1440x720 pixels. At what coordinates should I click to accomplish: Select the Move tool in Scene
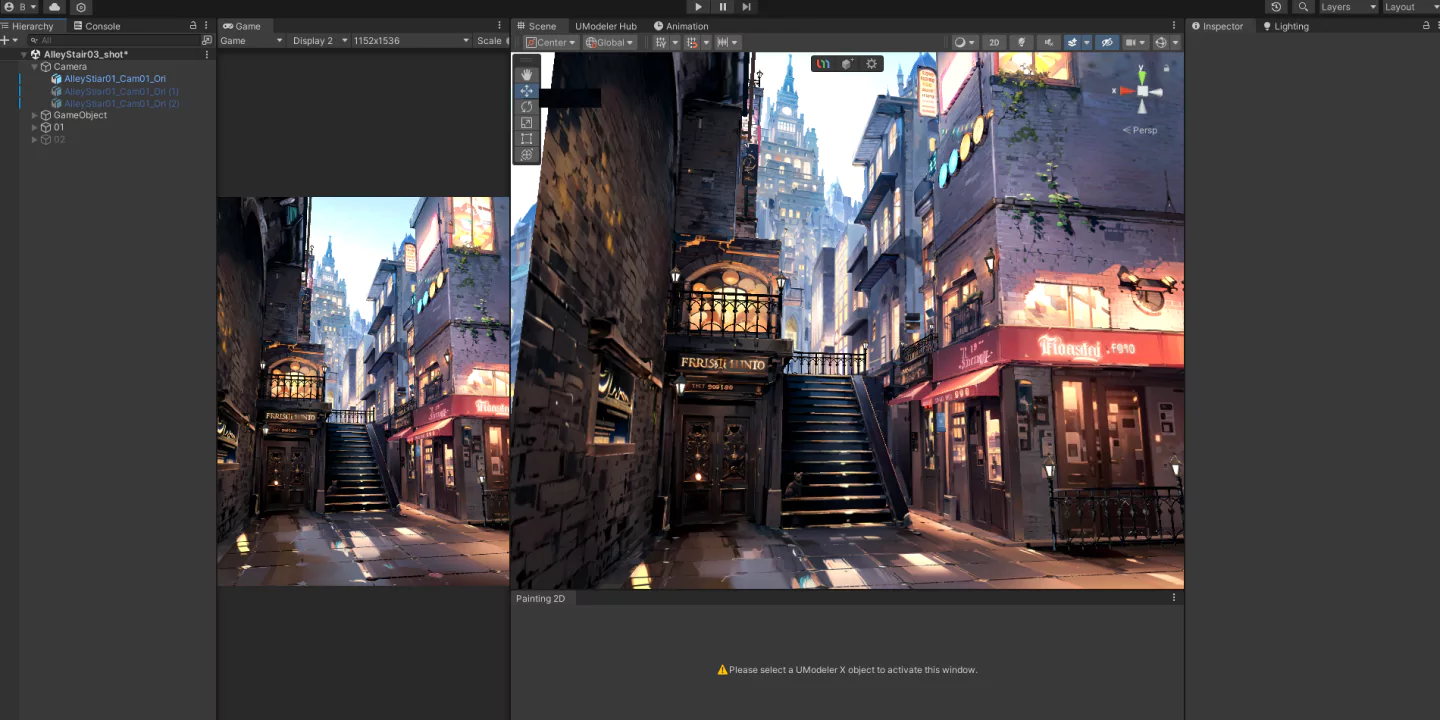pyautogui.click(x=527, y=91)
